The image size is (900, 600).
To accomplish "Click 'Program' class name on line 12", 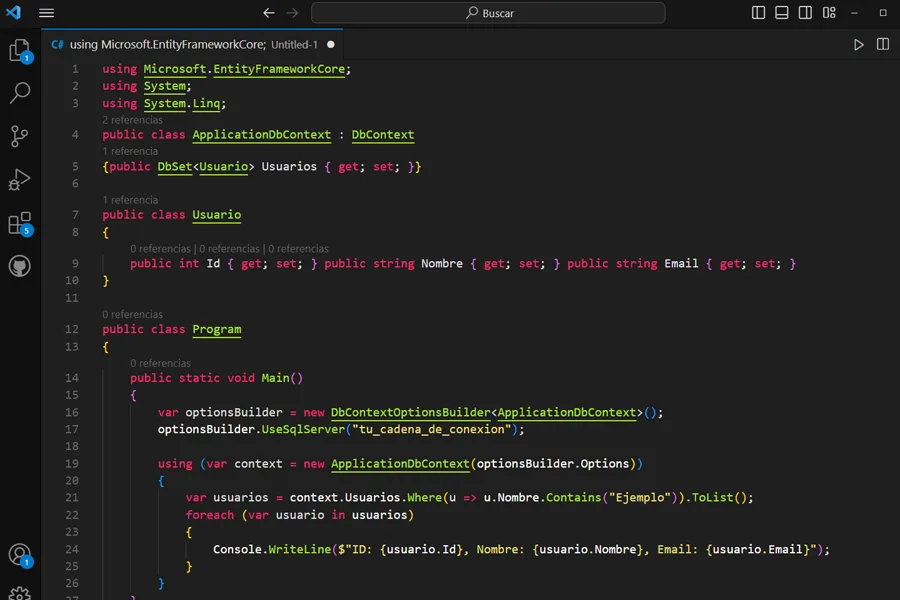I will click(216, 330).
